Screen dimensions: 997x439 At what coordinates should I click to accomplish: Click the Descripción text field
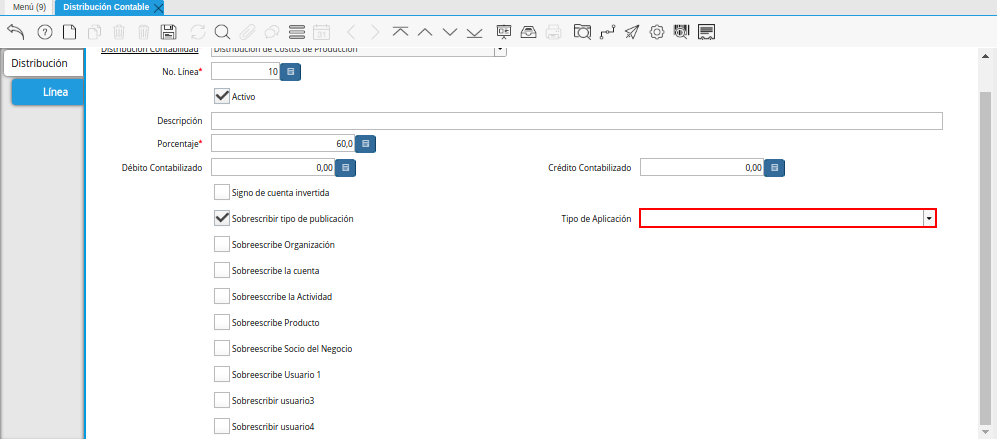577,121
